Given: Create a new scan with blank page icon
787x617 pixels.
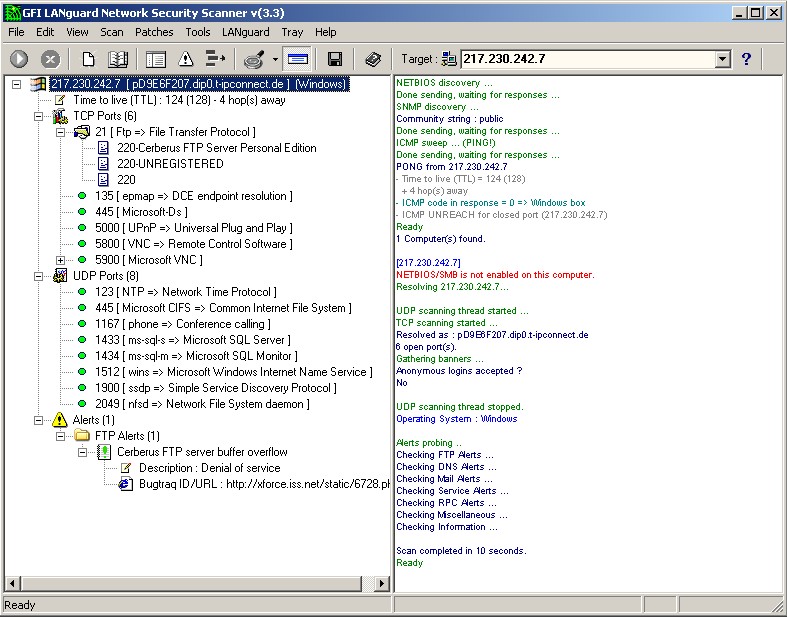Looking at the screenshot, I should pos(88,59).
